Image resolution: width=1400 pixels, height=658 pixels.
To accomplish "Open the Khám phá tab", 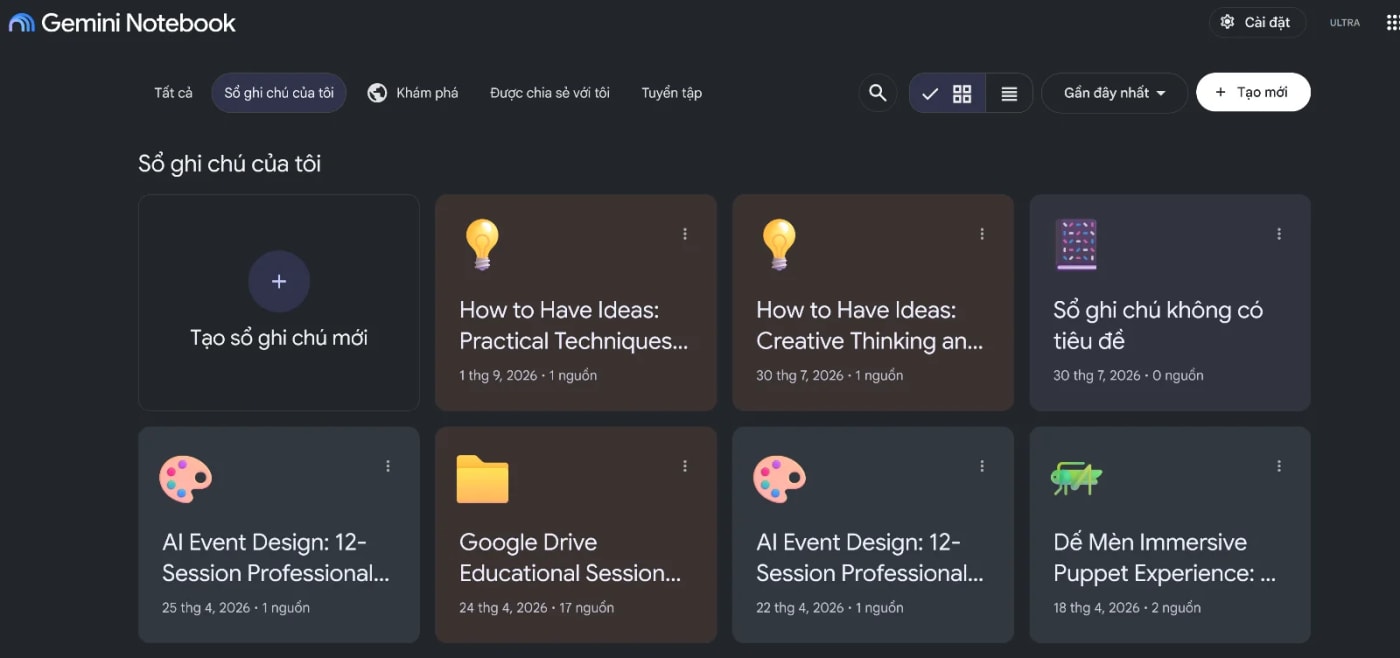I will click(412, 93).
